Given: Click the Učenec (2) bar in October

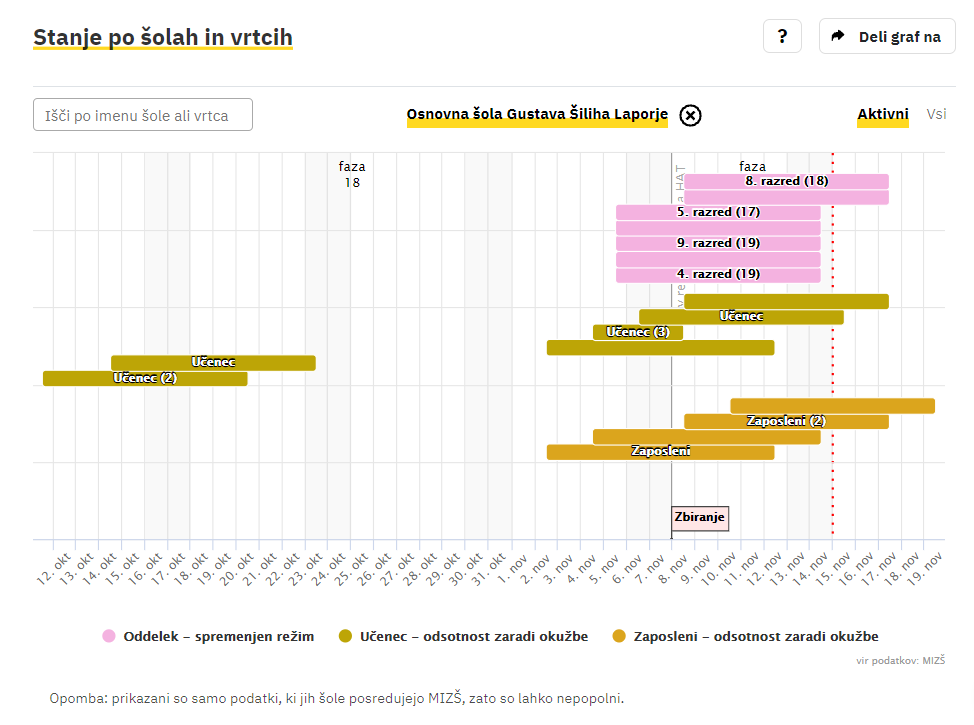Looking at the screenshot, I should pyautogui.click(x=144, y=378).
